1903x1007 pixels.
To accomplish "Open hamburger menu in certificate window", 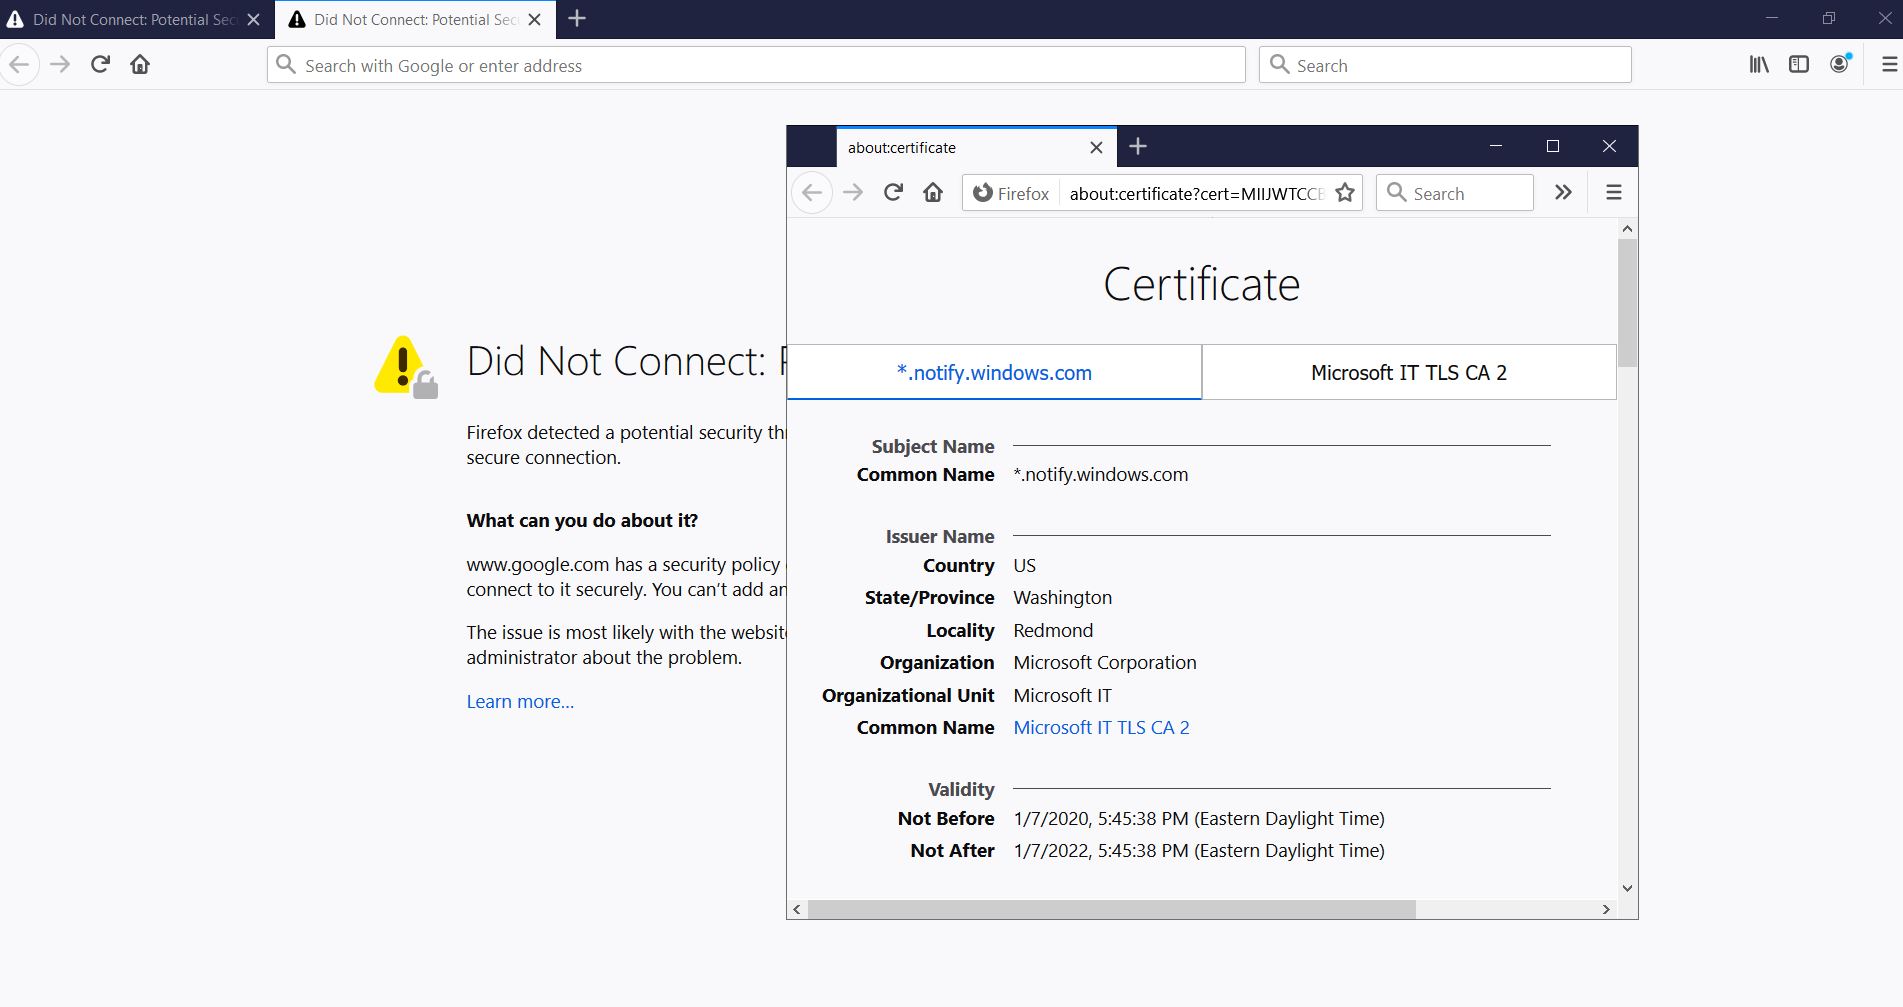I will pos(1614,193).
